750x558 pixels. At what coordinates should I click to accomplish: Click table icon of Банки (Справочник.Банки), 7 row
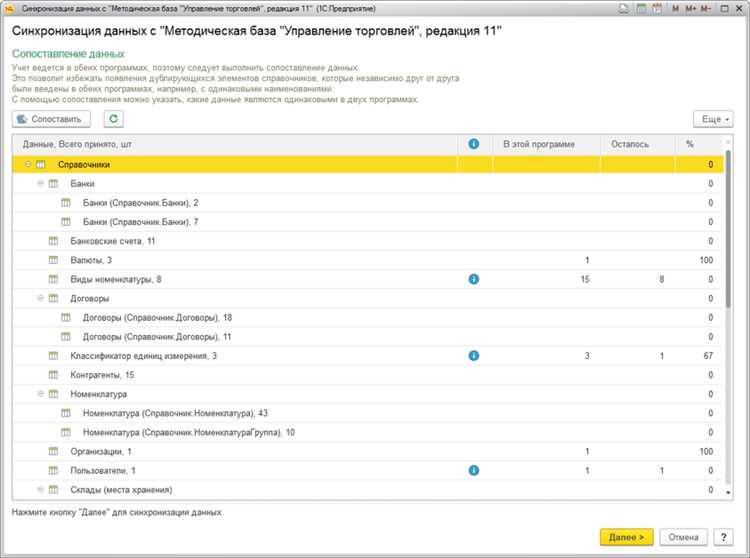(66, 222)
